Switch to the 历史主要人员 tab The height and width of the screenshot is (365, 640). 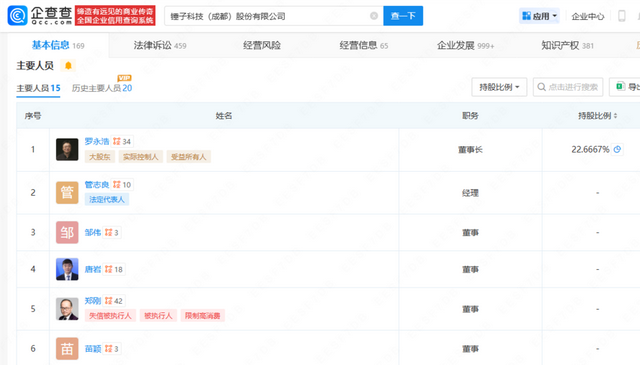pos(102,88)
